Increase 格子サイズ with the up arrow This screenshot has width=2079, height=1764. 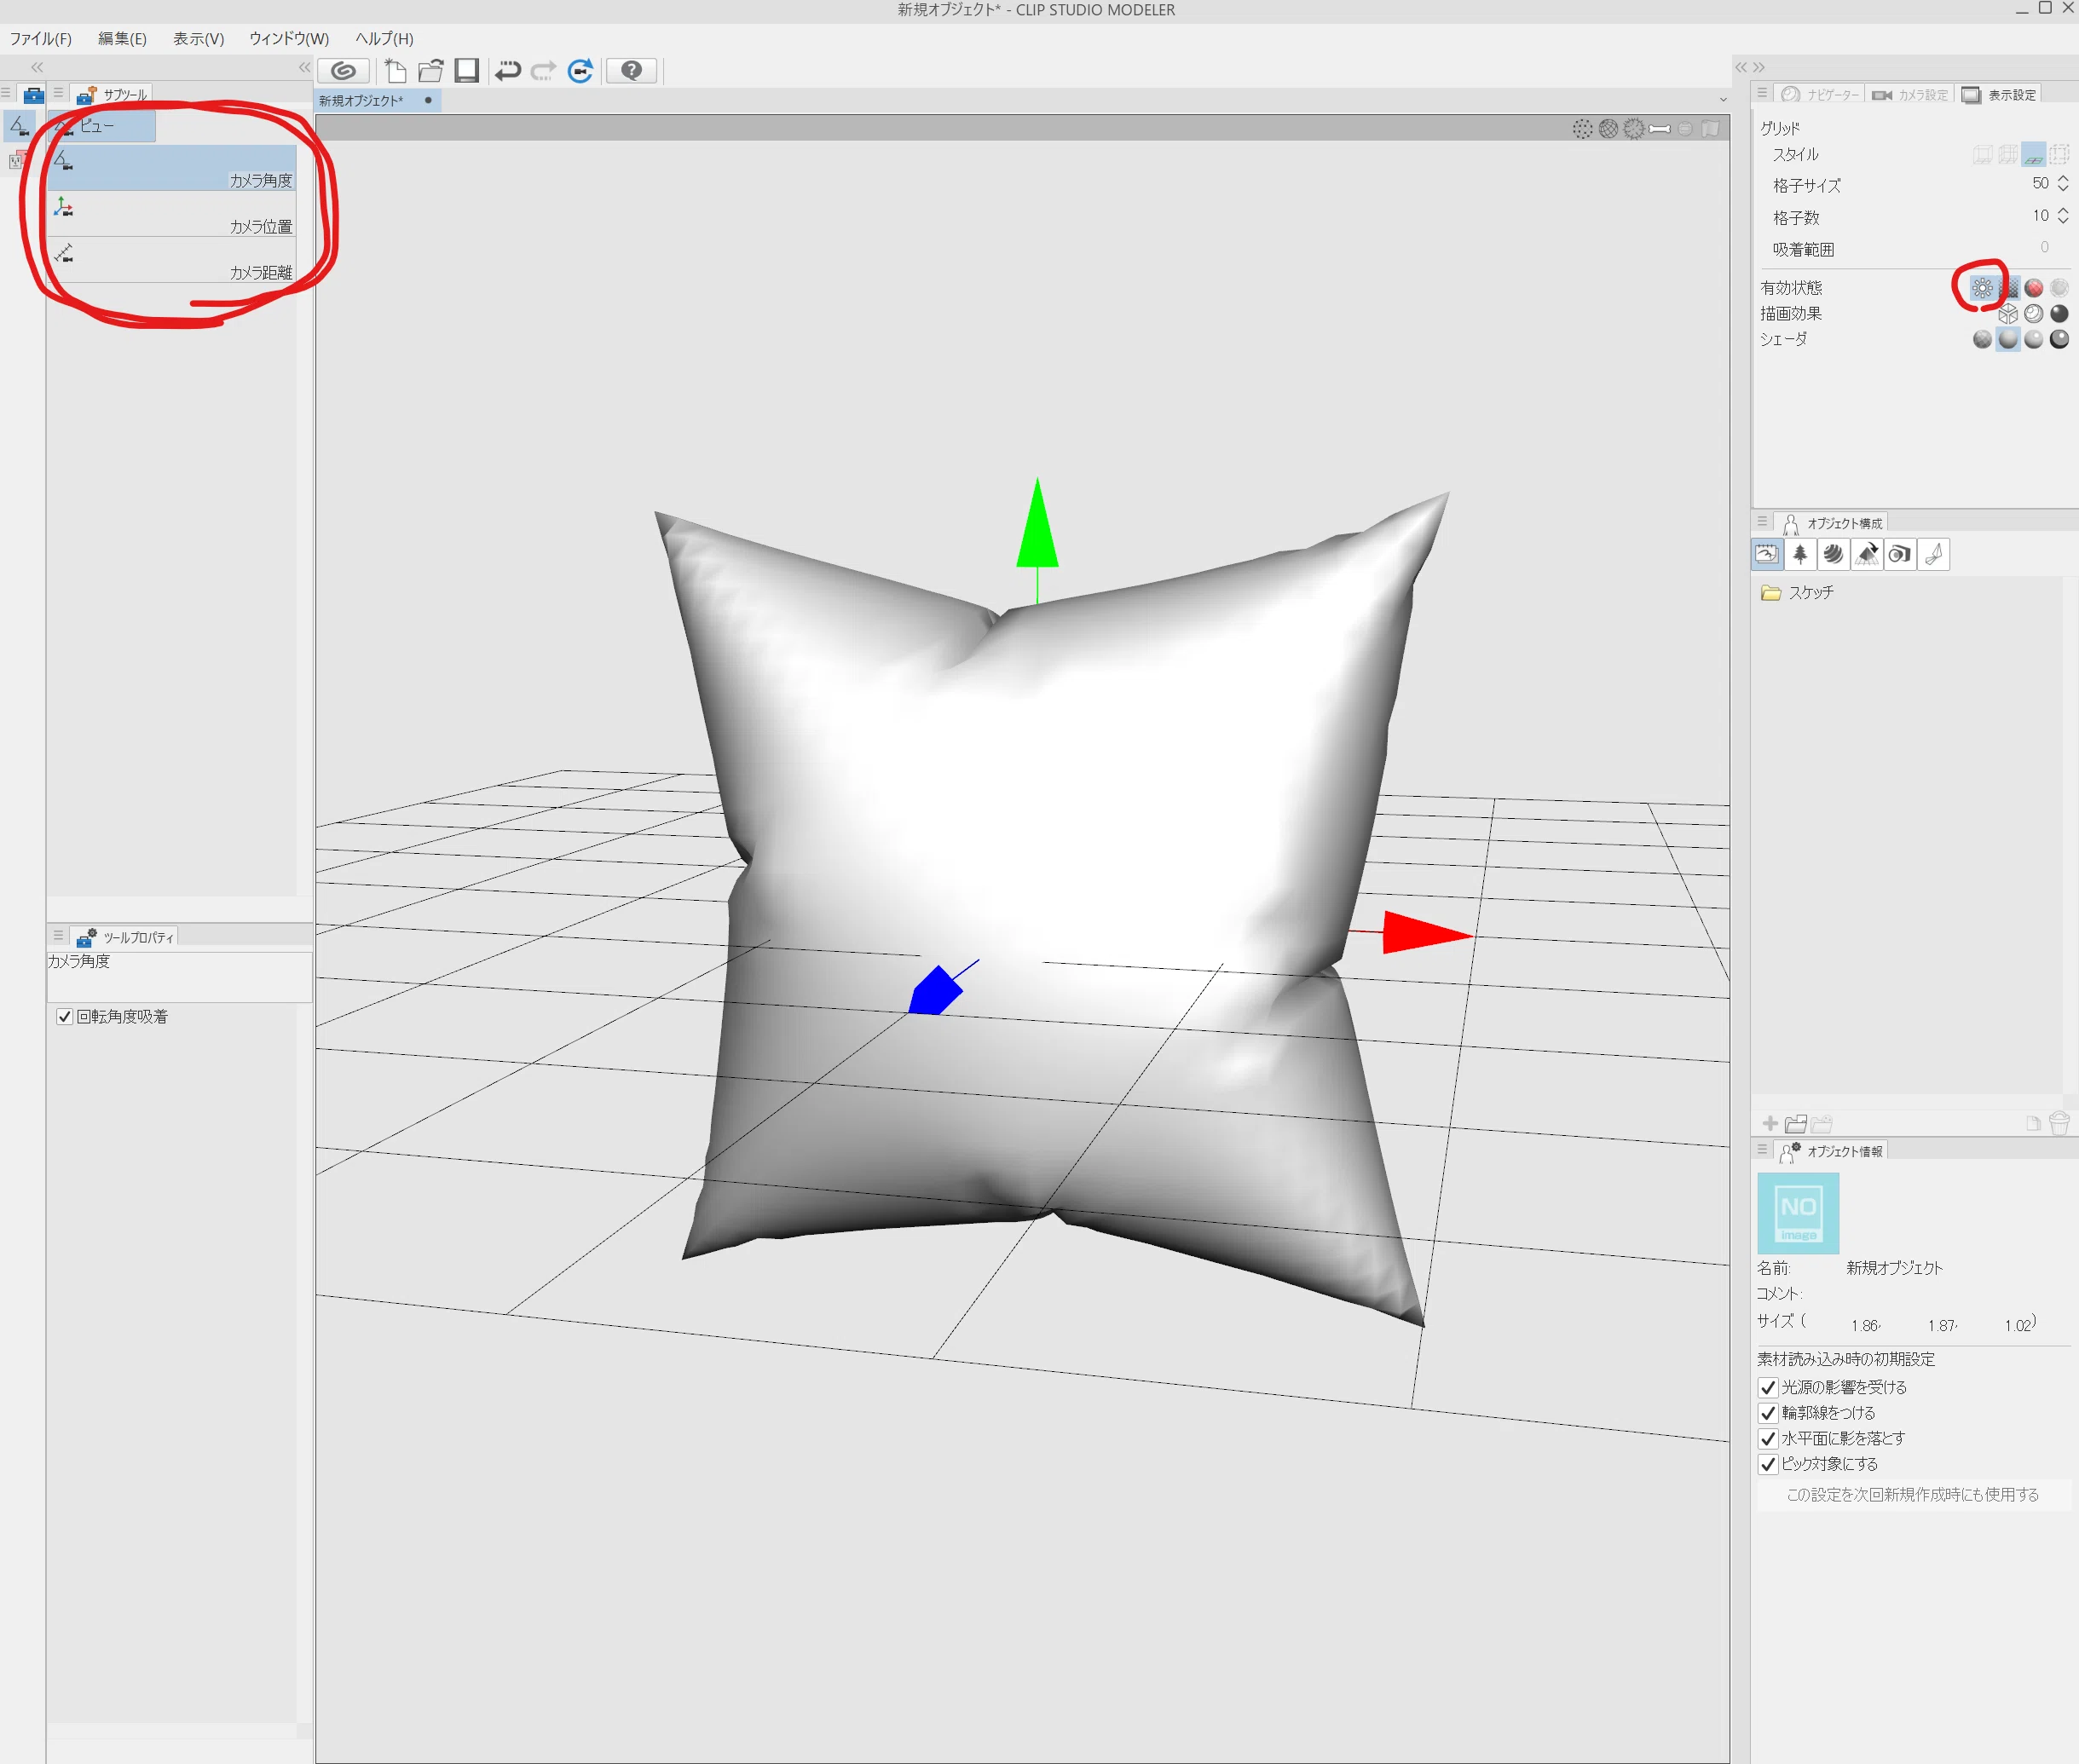tap(2063, 179)
